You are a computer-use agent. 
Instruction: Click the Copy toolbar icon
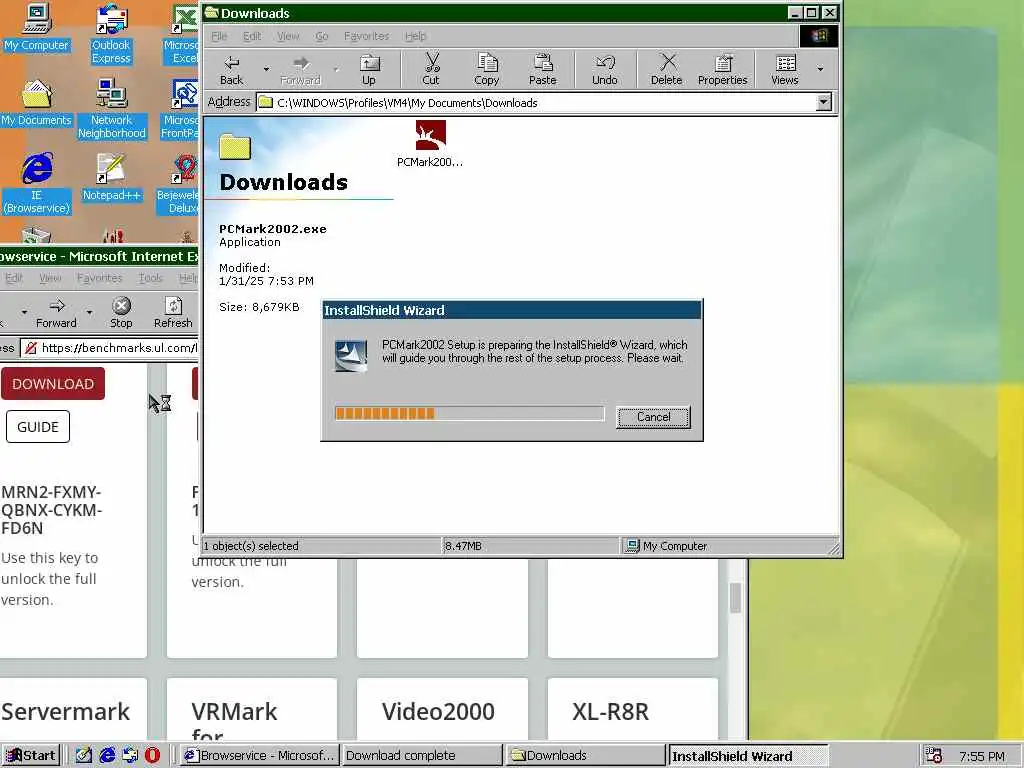pyautogui.click(x=487, y=69)
